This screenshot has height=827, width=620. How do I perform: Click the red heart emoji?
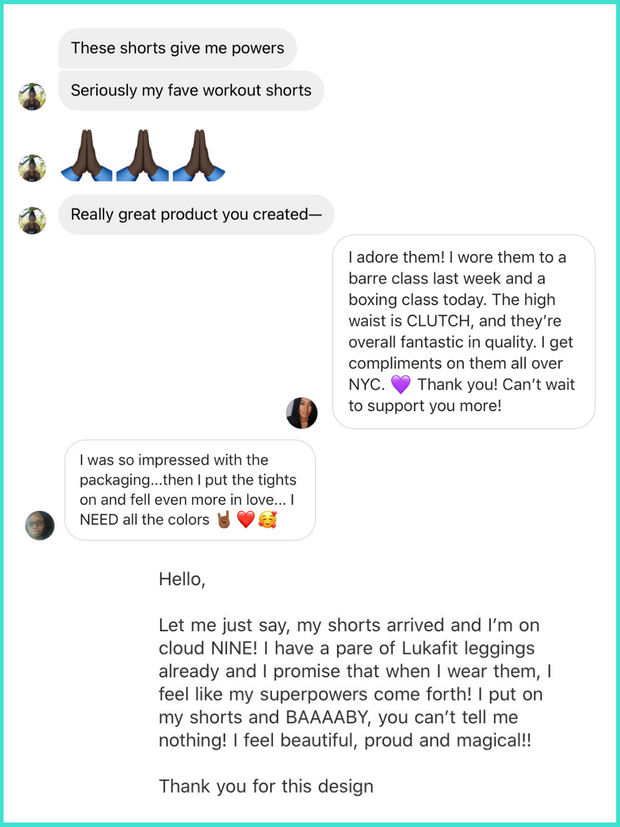[246, 520]
